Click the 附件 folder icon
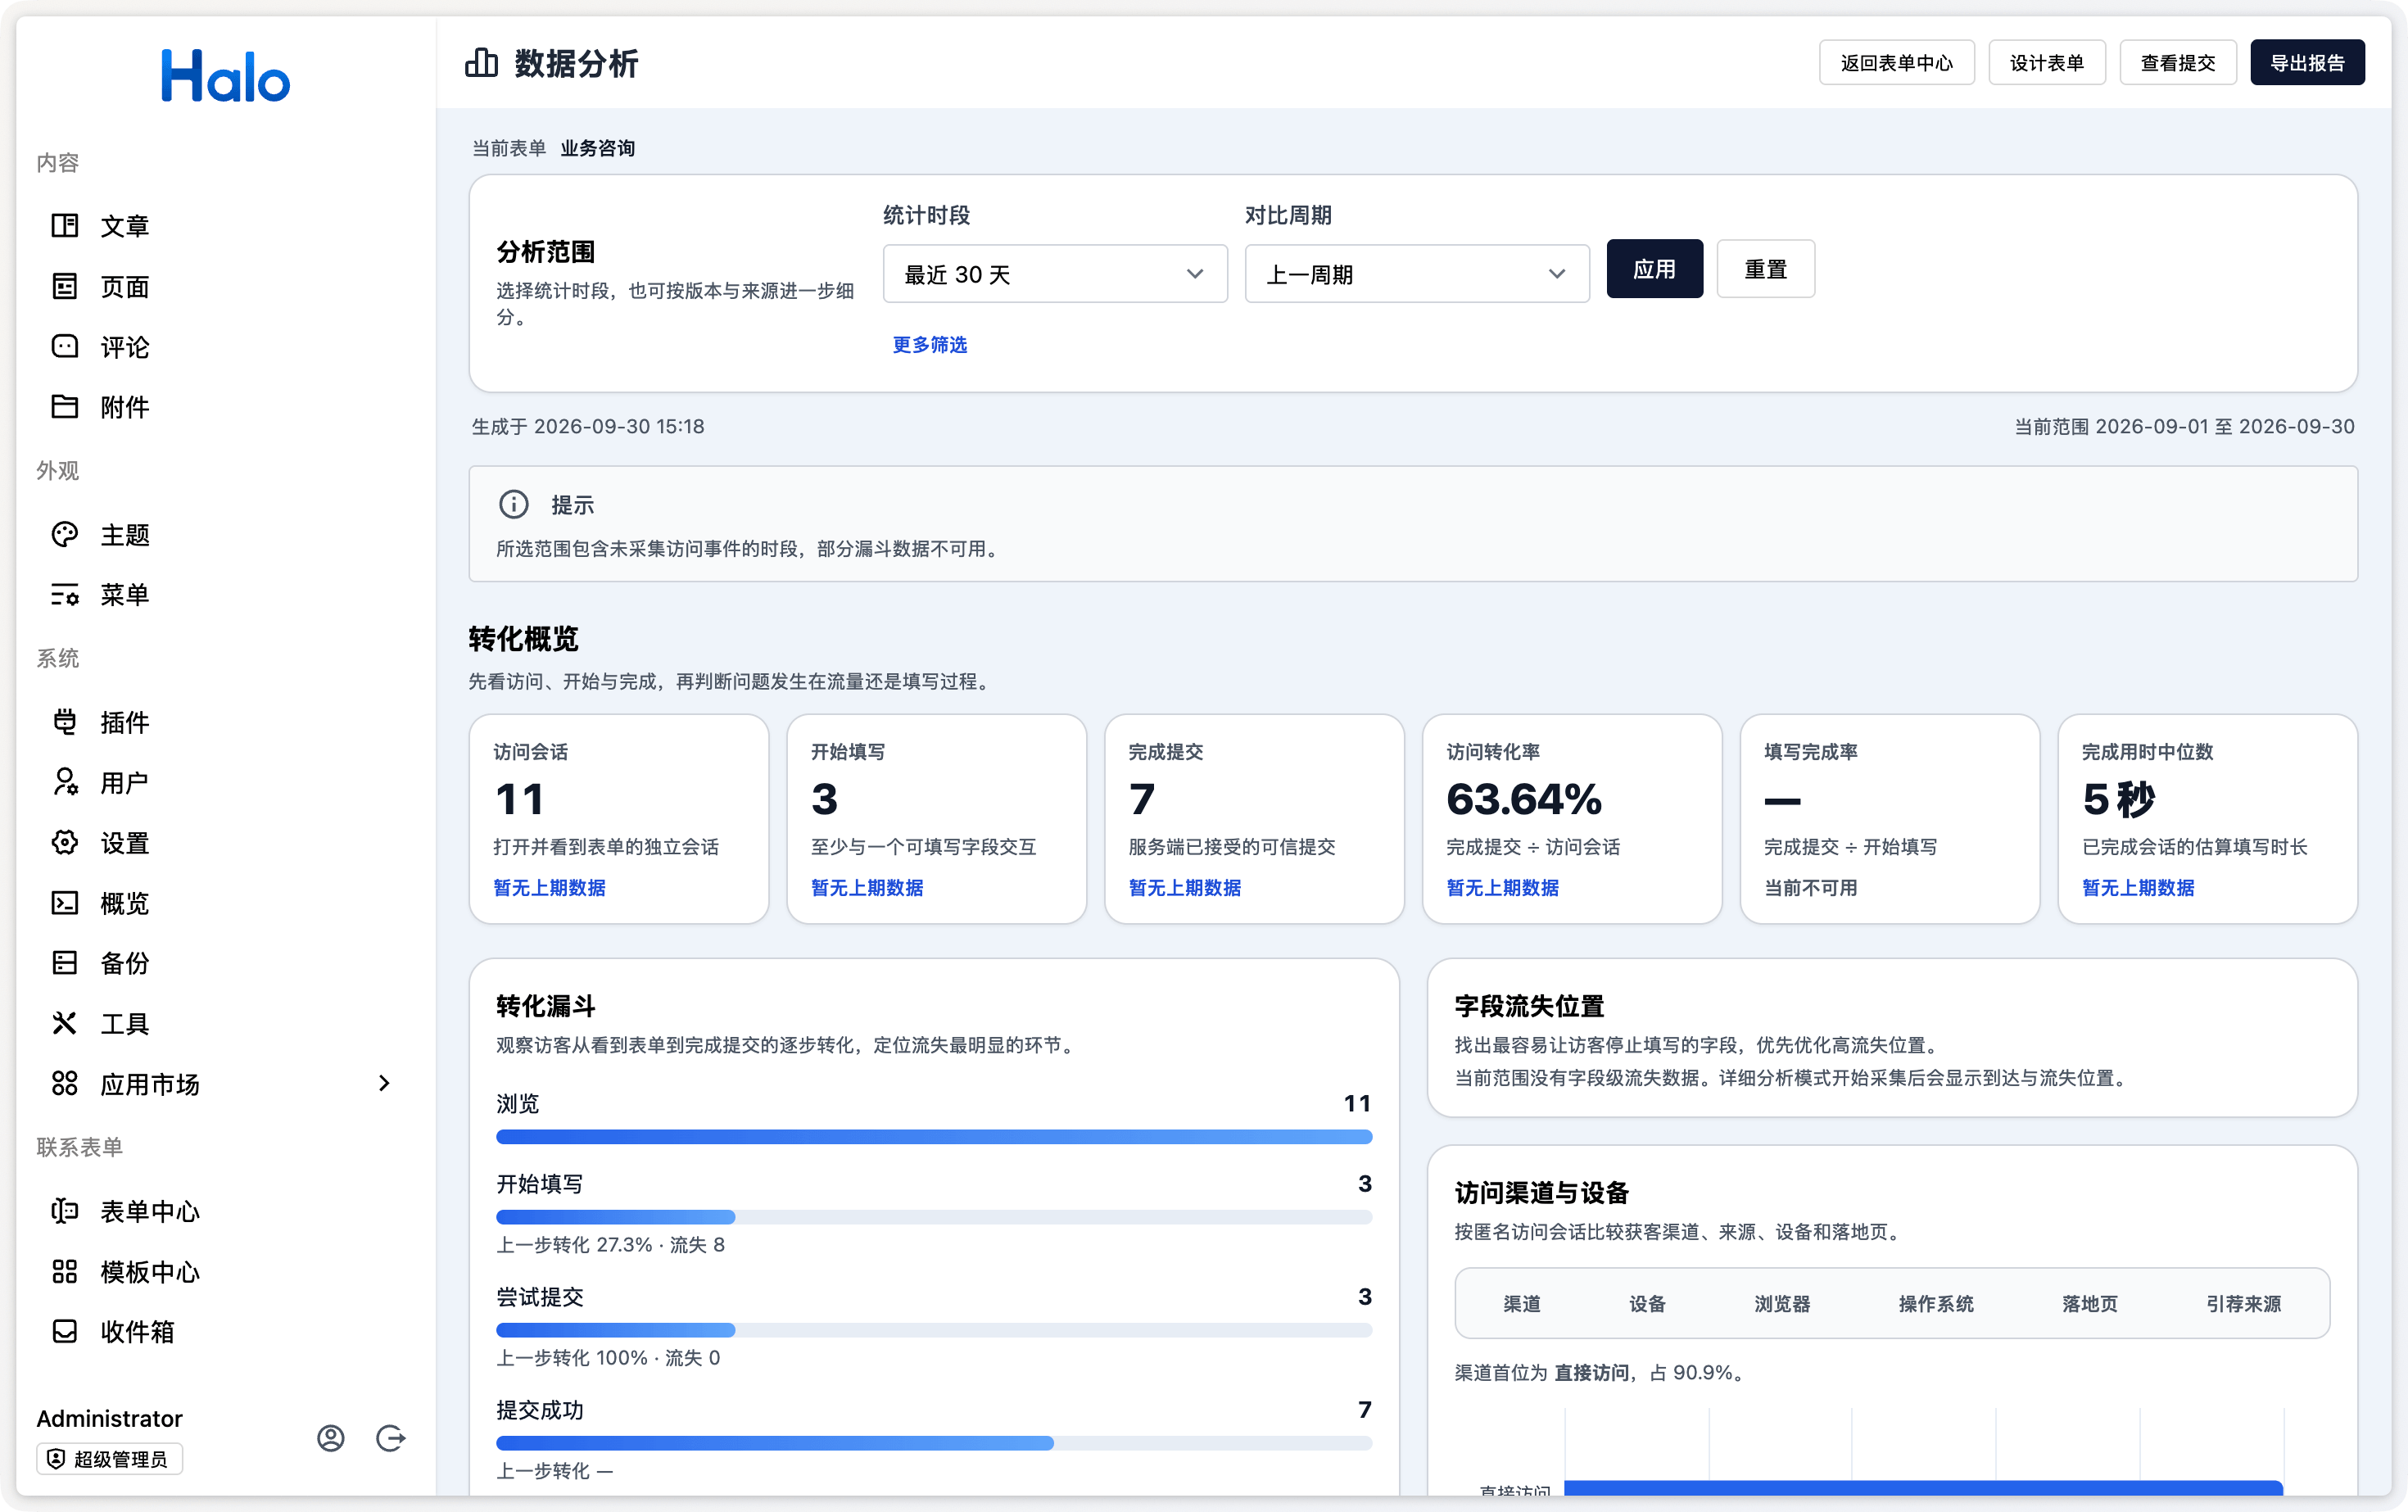Image resolution: width=2408 pixels, height=1512 pixels. pyautogui.click(x=65, y=407)
